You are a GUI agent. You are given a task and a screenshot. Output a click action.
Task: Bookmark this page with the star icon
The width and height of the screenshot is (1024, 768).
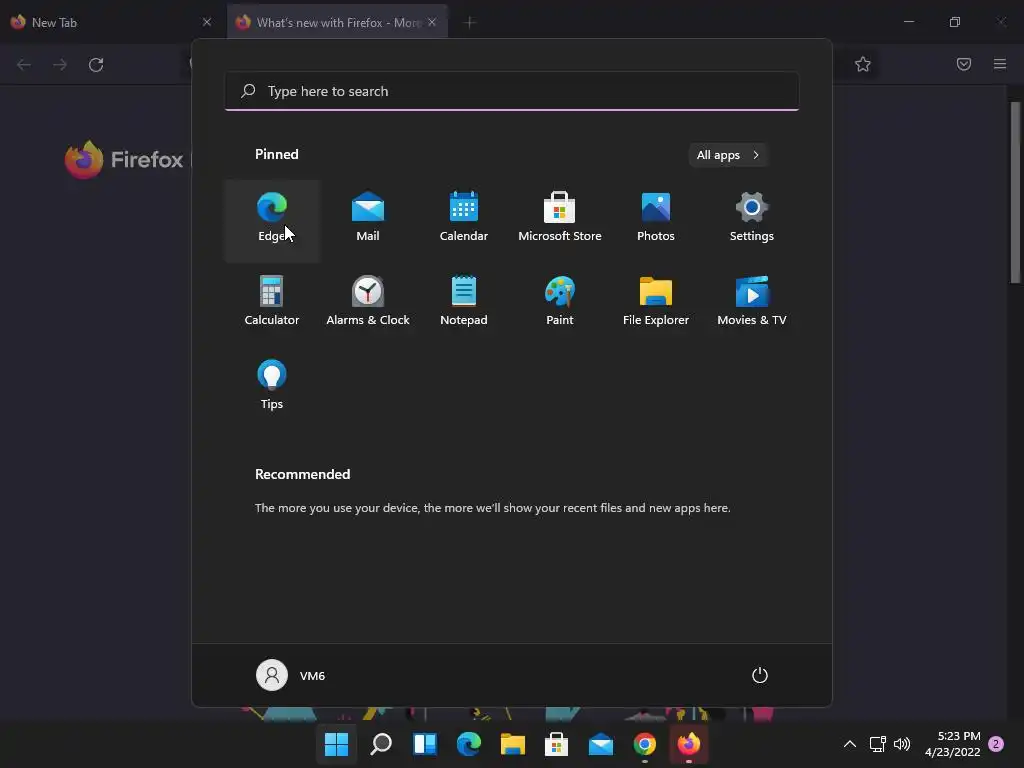tap(863, 64)
